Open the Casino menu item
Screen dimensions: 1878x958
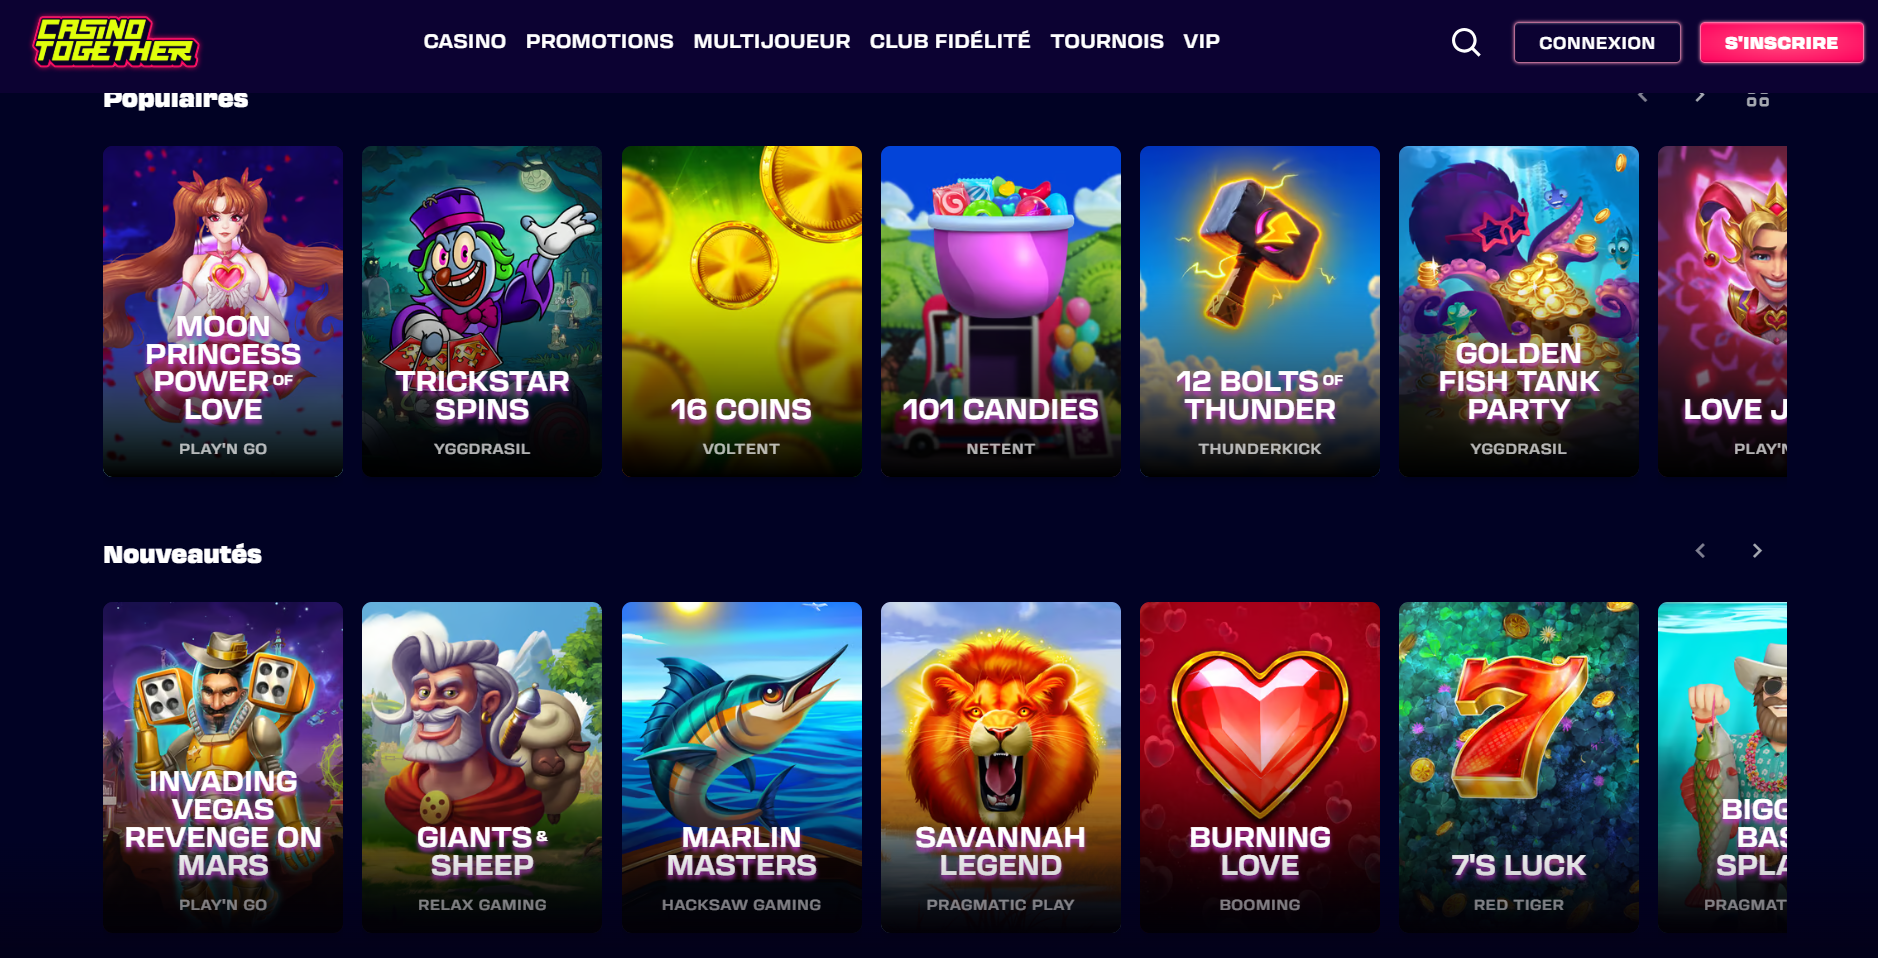pos(465,41)
